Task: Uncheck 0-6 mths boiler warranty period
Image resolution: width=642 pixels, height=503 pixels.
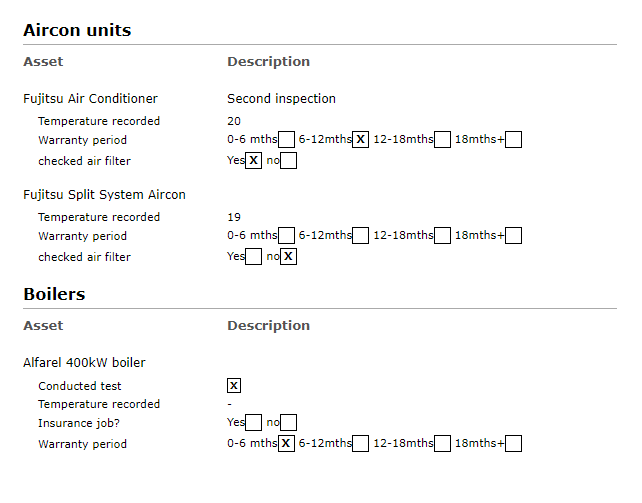Action: tap(286, 443)
